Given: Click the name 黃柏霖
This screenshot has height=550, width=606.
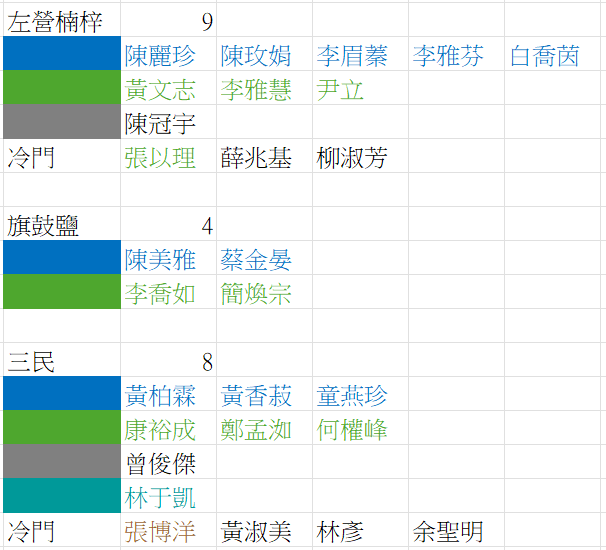Looking at the screenshot, I should click(x=160, y=396).
